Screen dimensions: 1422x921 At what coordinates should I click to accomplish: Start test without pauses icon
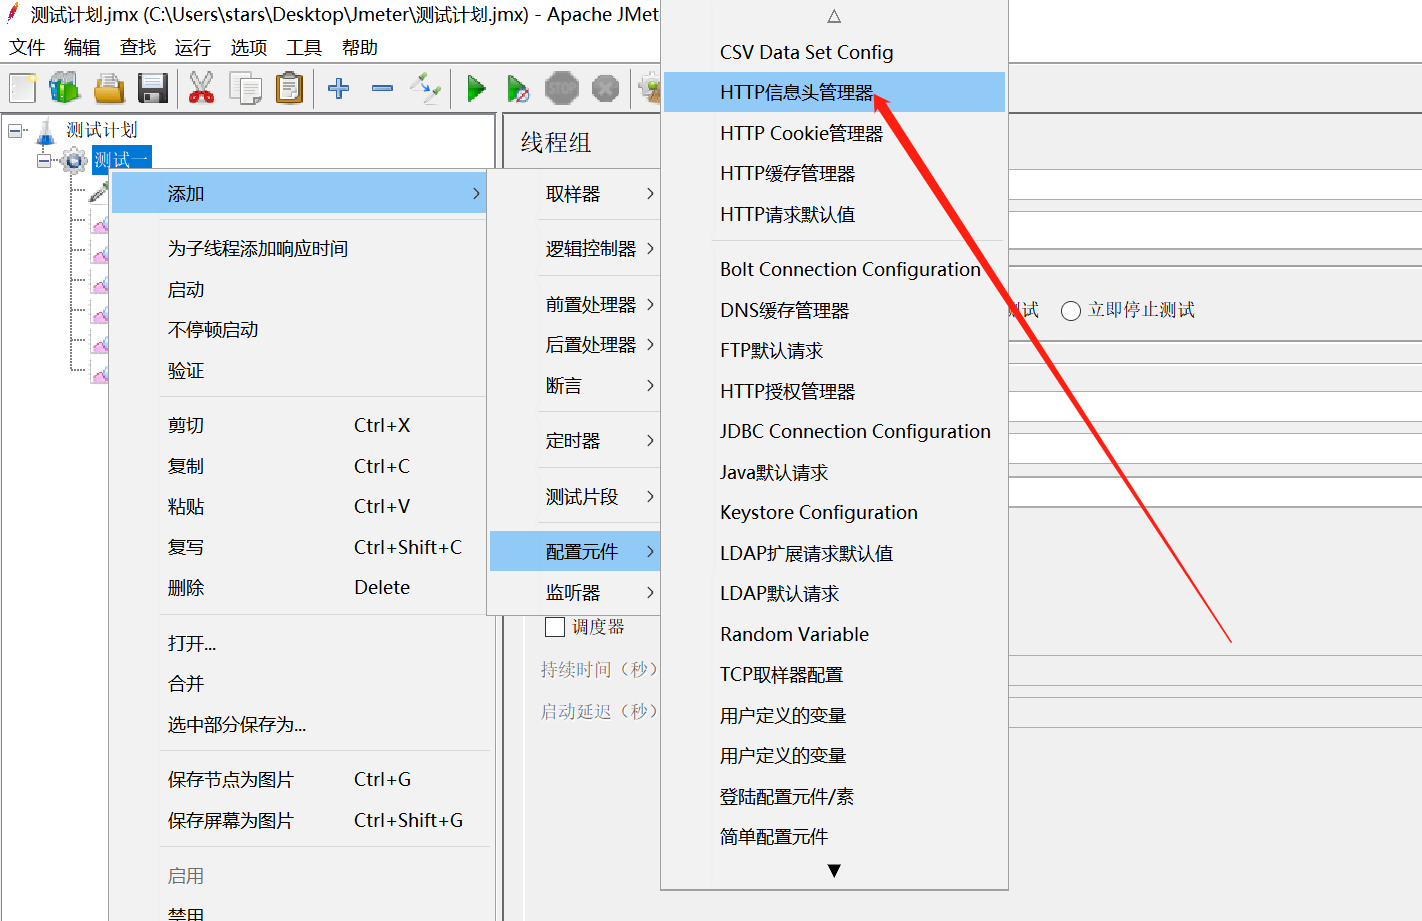pos(519,88)
